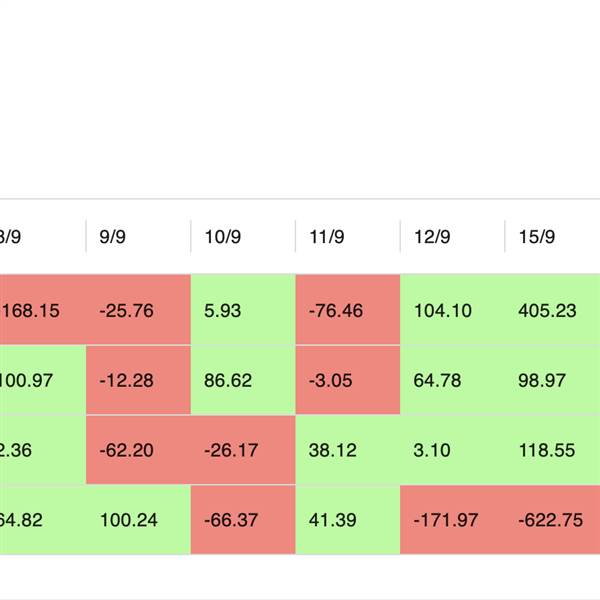Select the cell showing -3.05

coord(348,380)
